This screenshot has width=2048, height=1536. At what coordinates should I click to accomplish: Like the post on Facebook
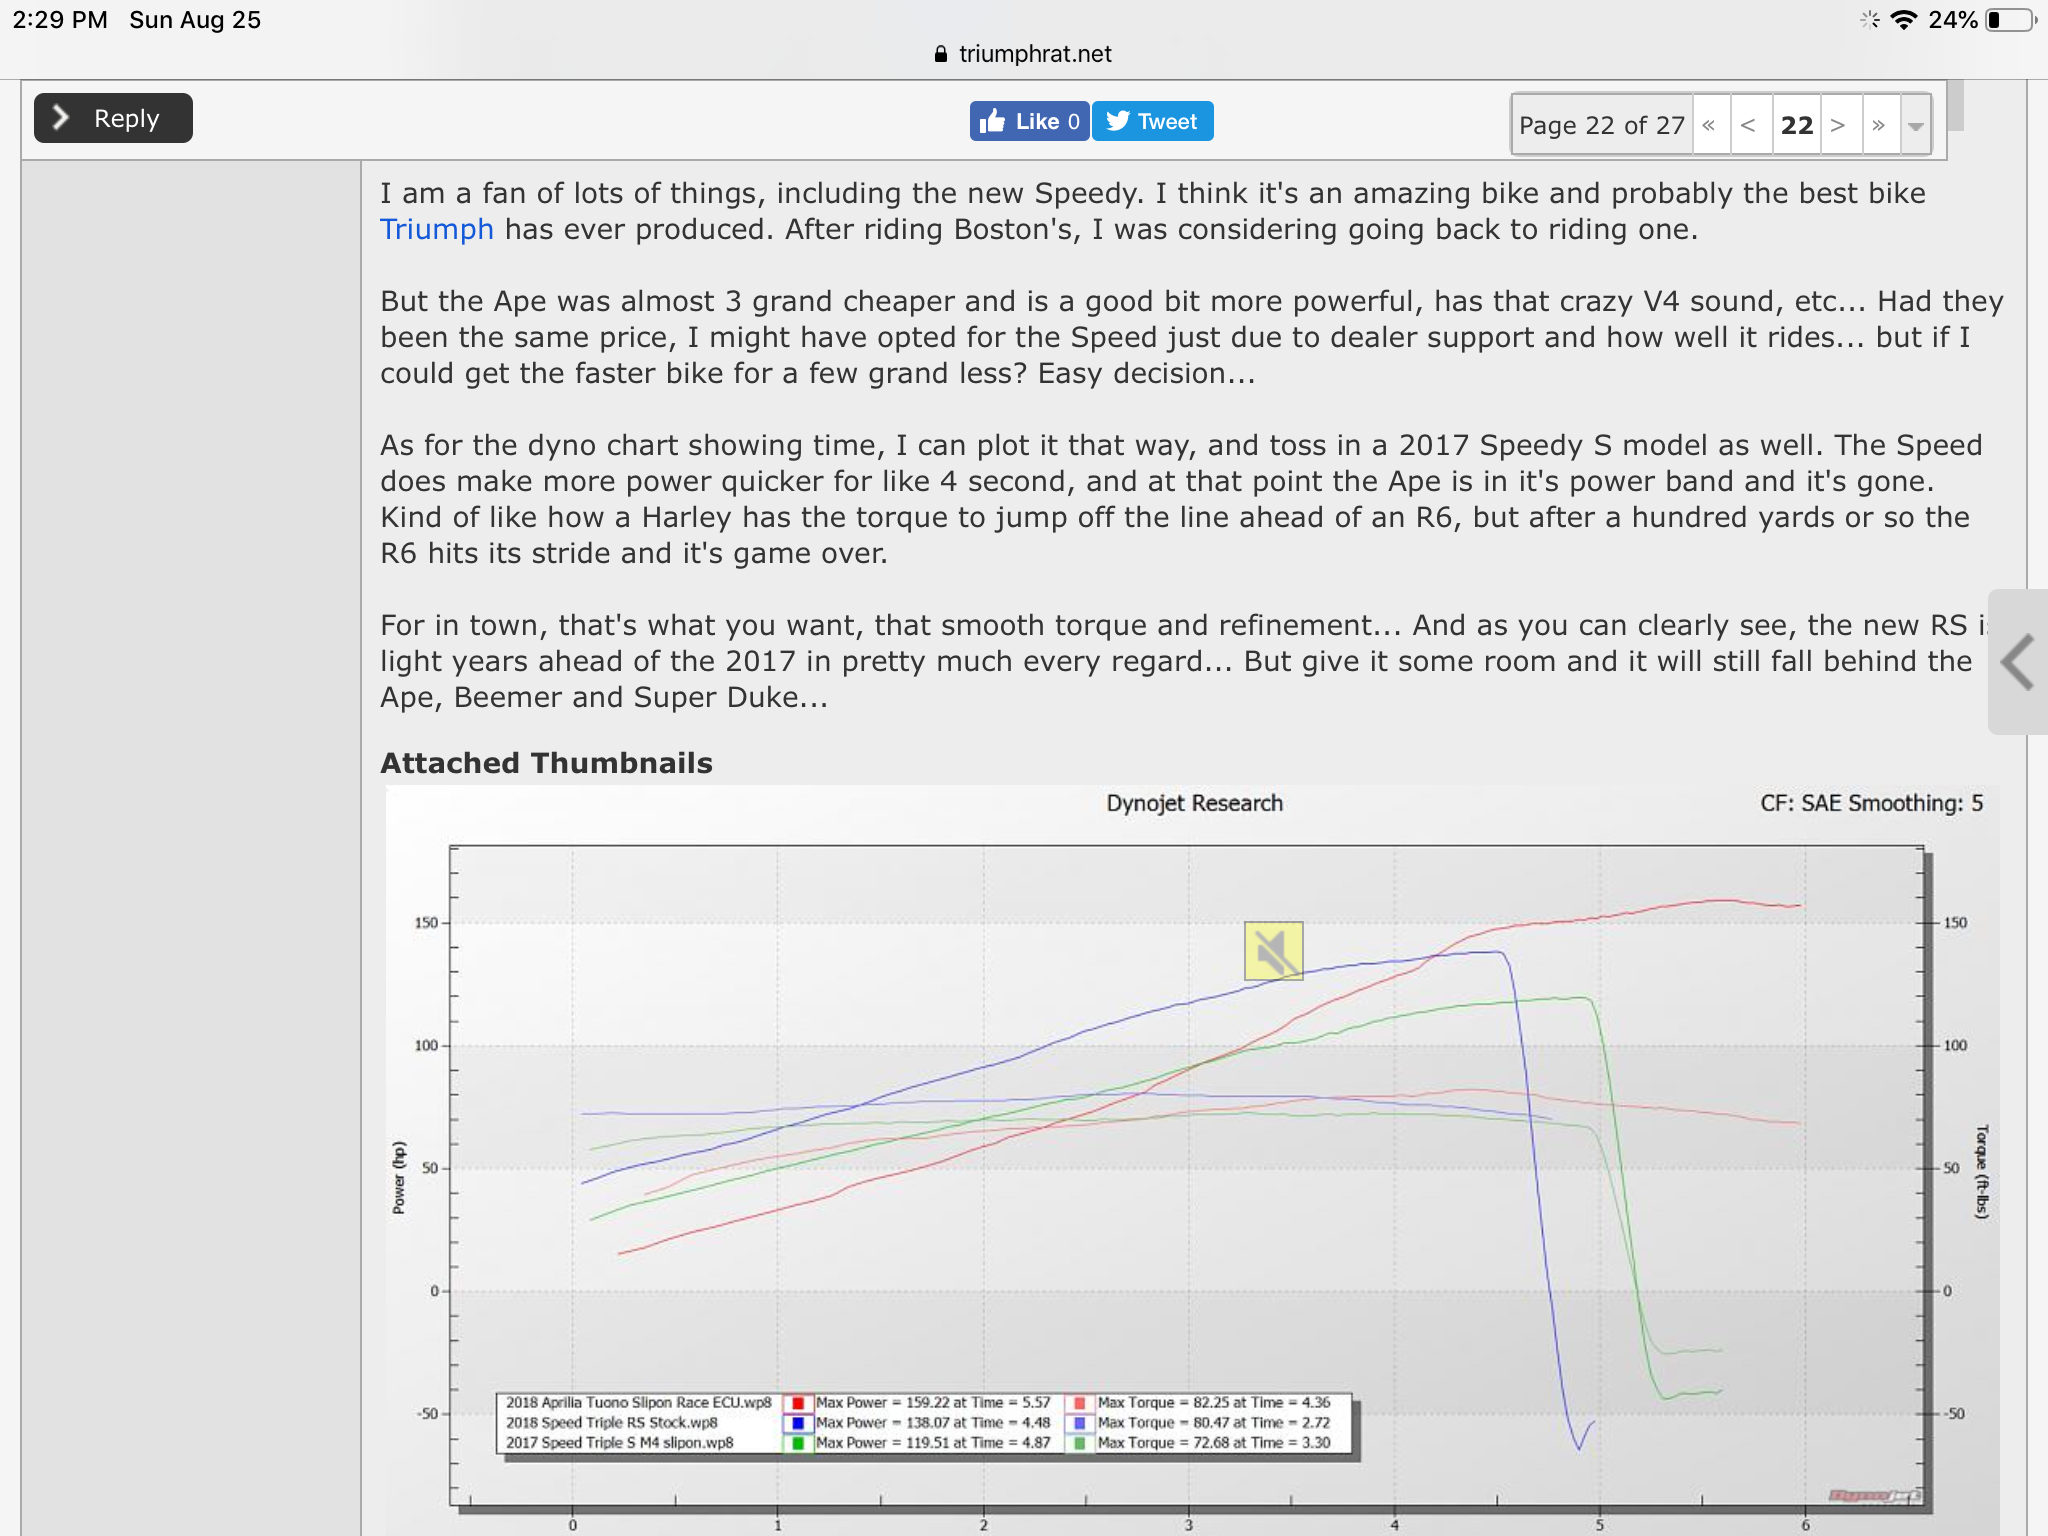coord(1029,121)
